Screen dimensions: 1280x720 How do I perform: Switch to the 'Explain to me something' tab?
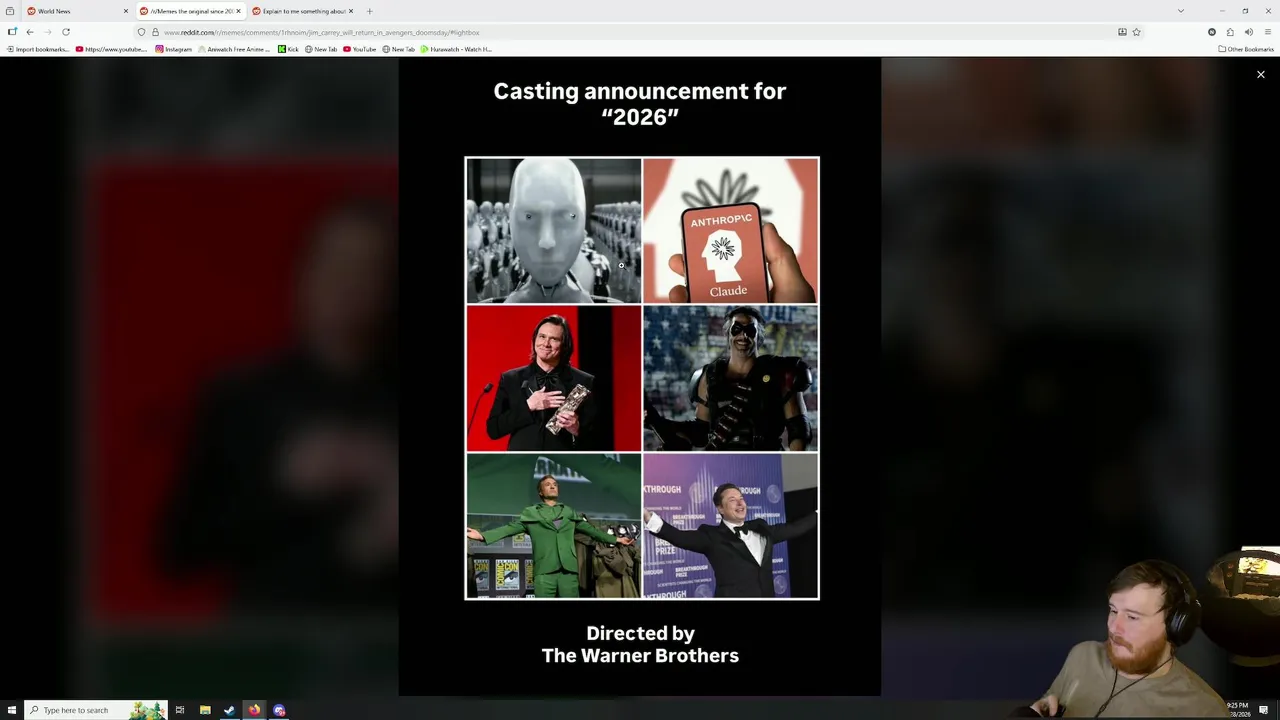pyautogui.click(x=303, y=11)
